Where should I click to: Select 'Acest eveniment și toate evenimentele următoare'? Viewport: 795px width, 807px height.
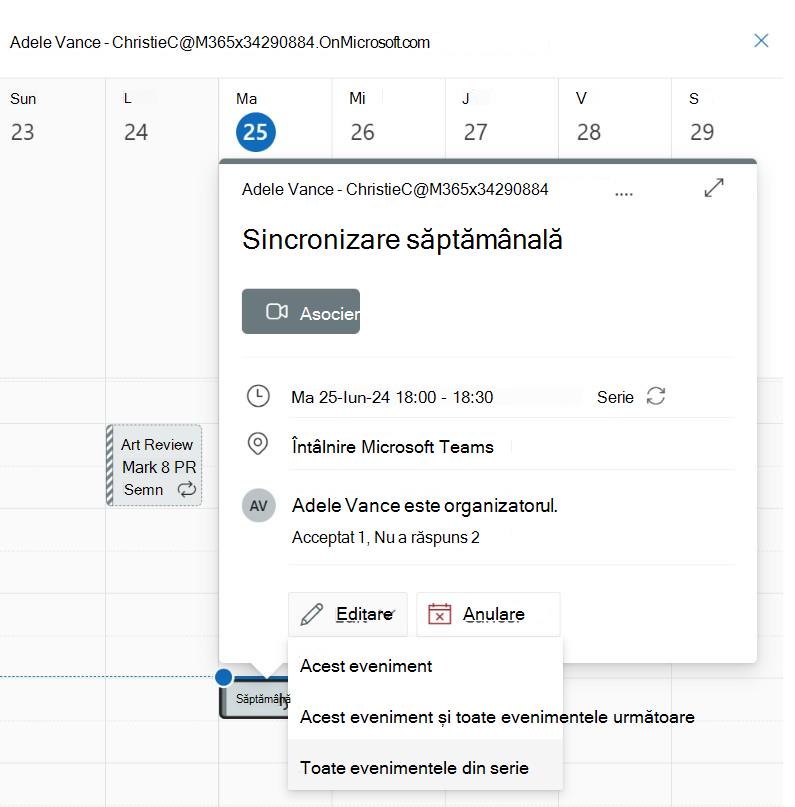(x=425, y=717)
